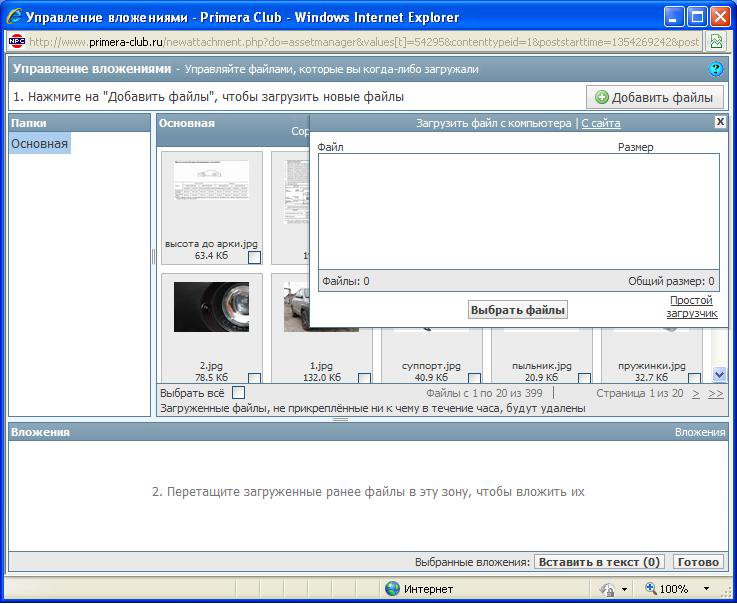Check the box for пыльник.jpg

click(x=584, y=378)
